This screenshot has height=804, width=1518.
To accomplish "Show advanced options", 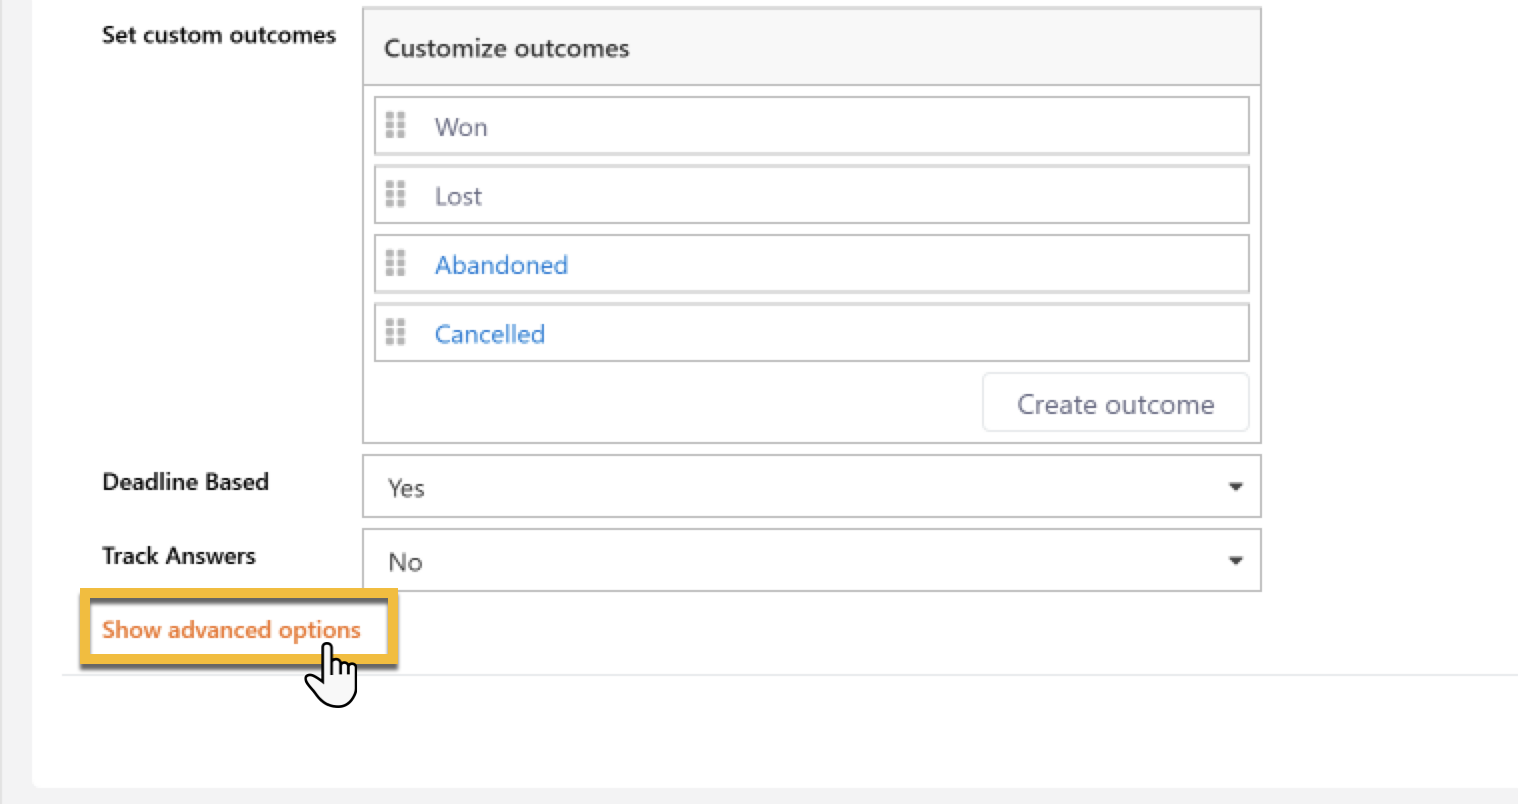I will (231, 630).
